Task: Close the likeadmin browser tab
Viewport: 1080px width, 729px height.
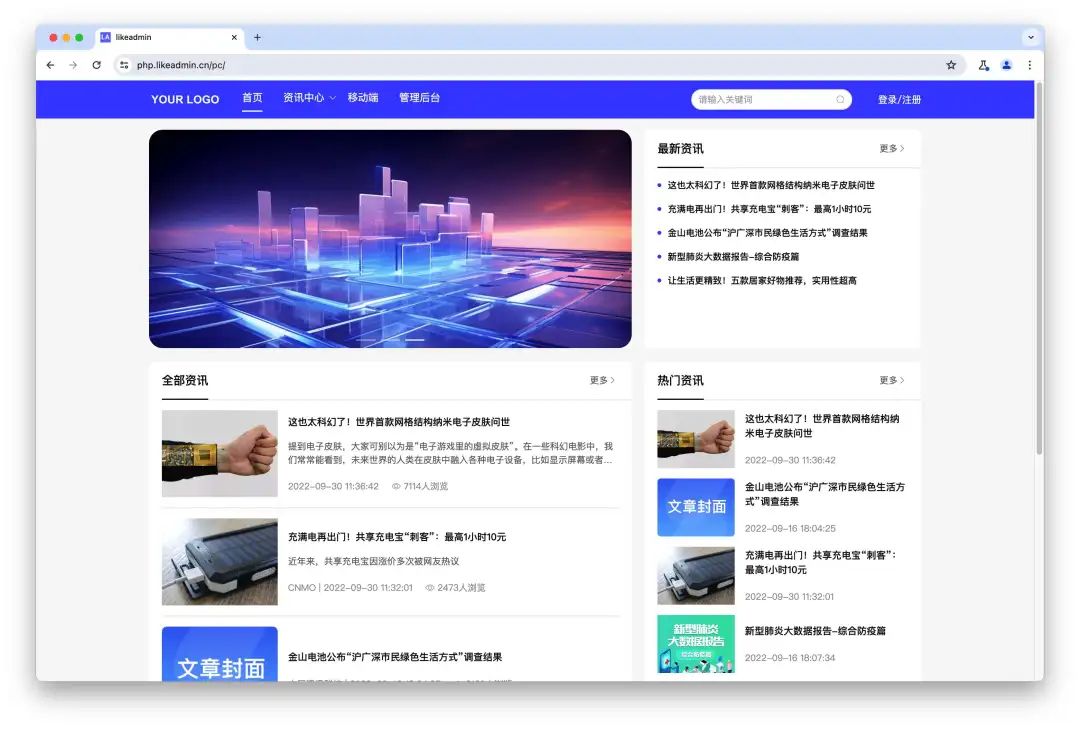Action: pyautogui.click(x=234, y=37)
